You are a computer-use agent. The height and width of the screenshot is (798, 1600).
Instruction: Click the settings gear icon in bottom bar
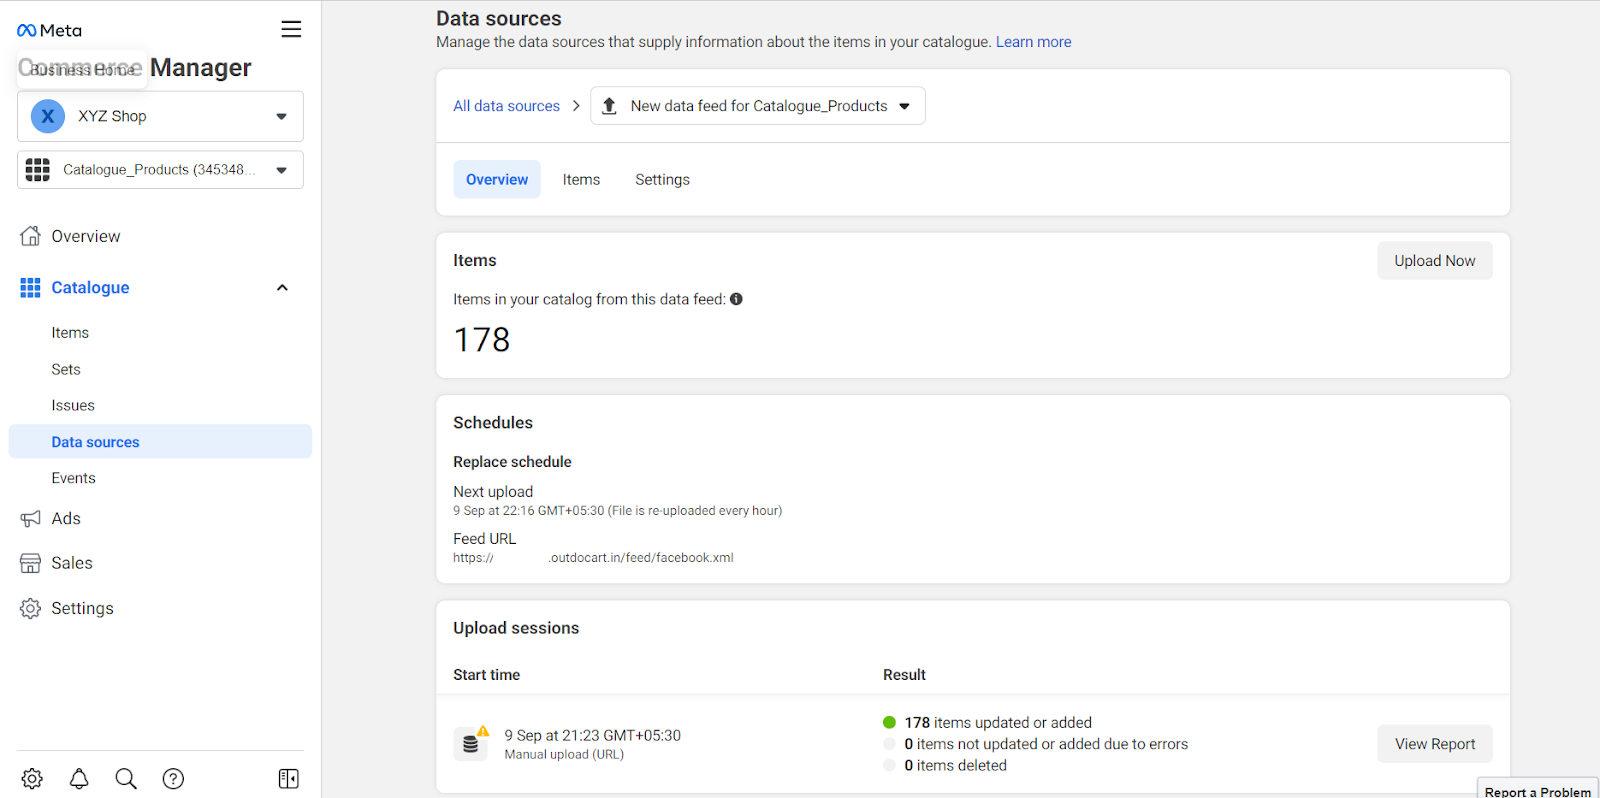click(32, 778)
